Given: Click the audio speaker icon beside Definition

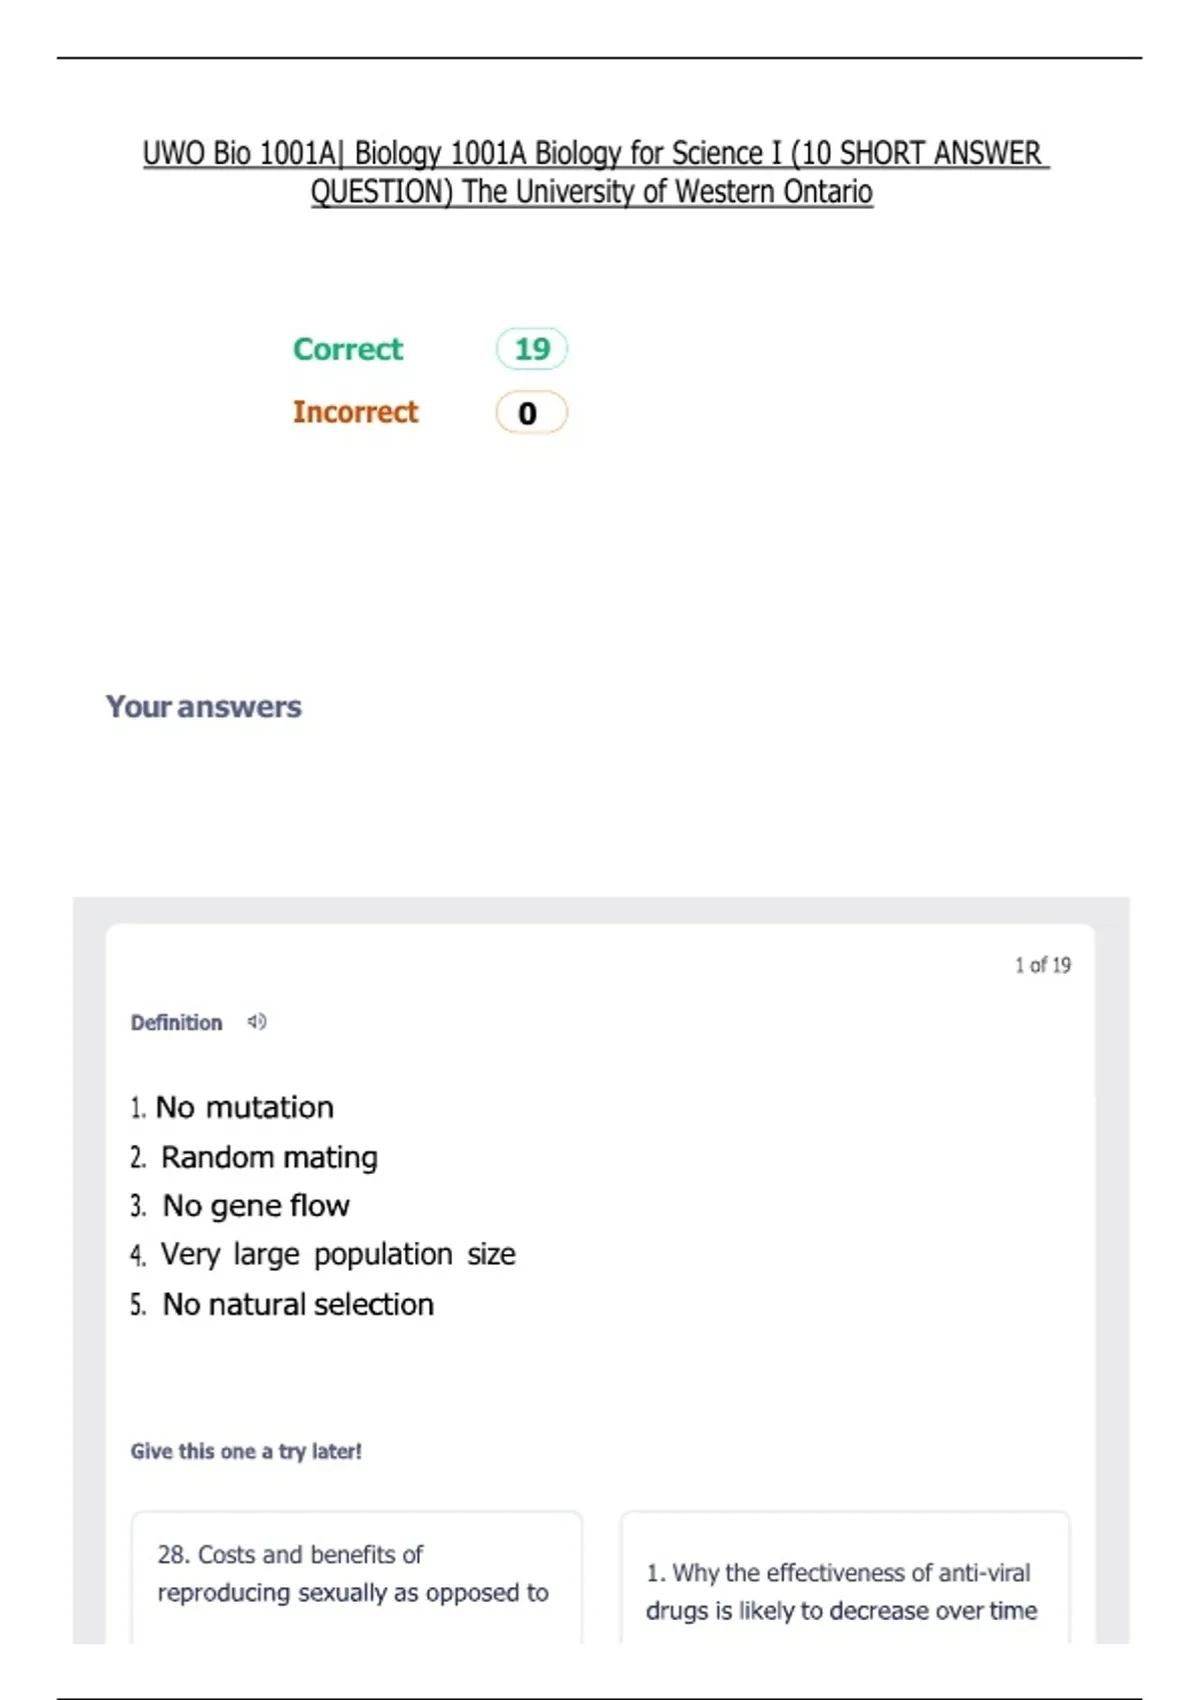Looking at the screenshot, I should coord(257,1022).
